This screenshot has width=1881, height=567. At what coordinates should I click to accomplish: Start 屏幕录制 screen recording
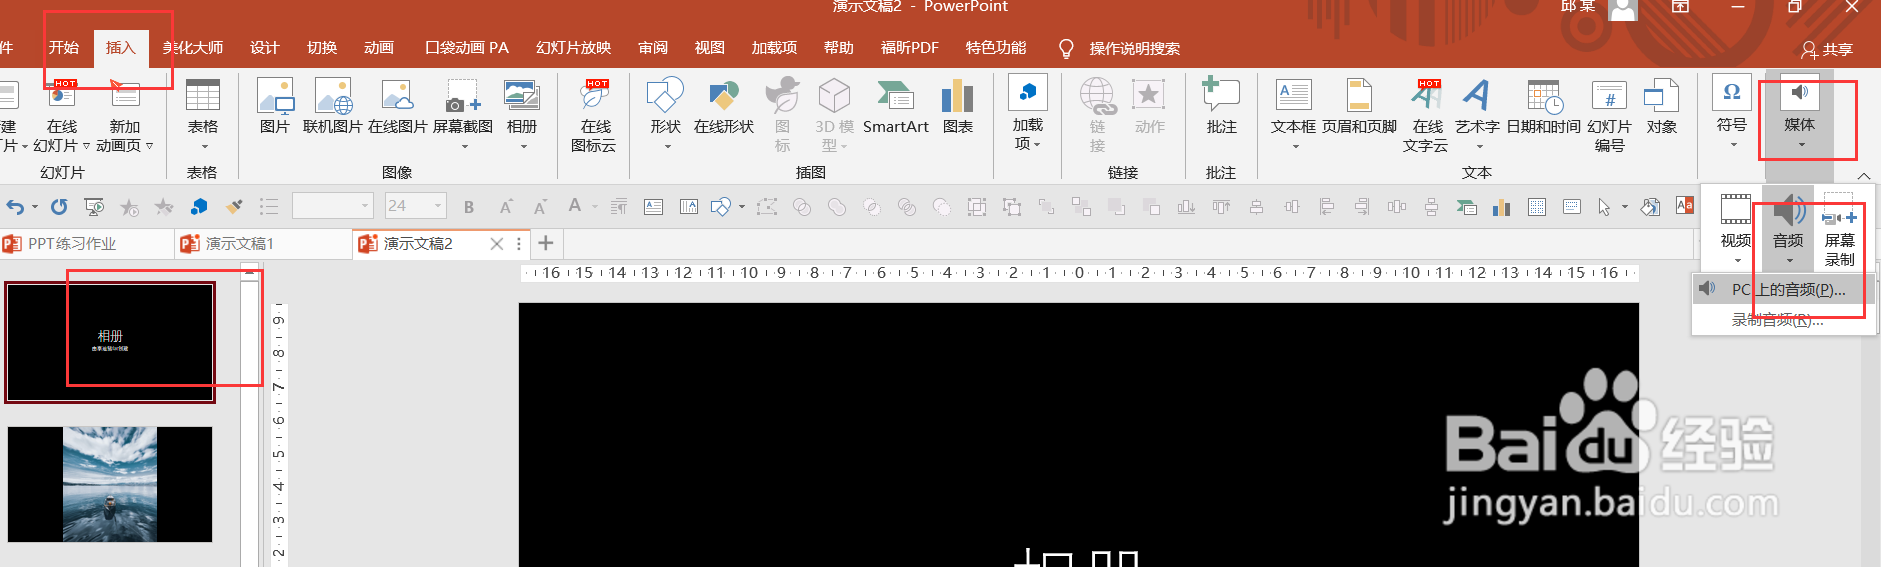coord(1840,228)
